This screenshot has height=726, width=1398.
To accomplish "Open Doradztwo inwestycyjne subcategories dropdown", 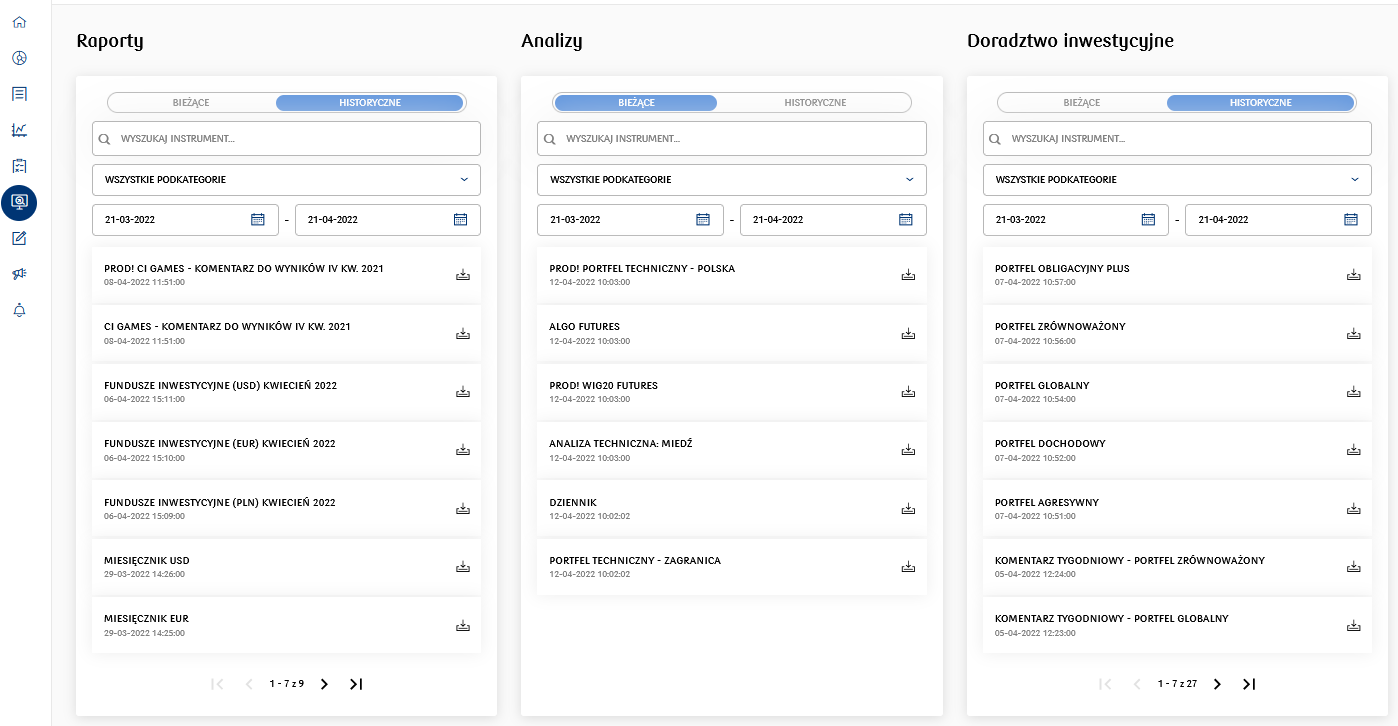I will [x=1176, y=180].
